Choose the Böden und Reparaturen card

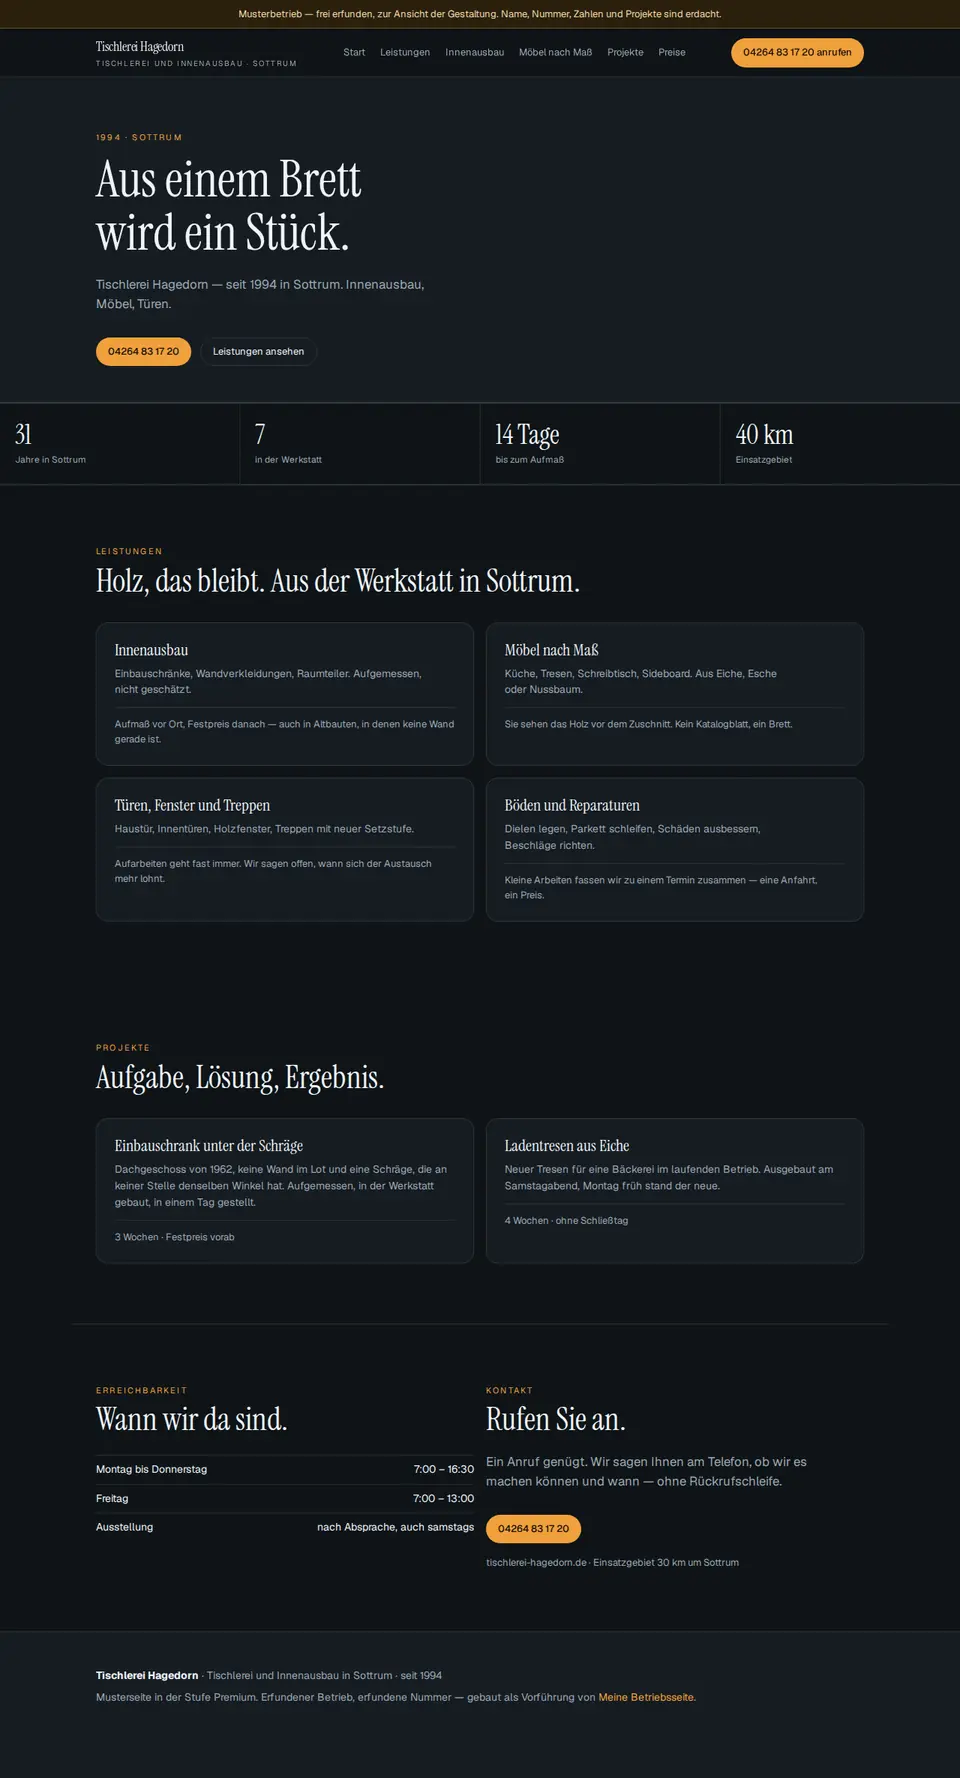click(x=675, y=849)
